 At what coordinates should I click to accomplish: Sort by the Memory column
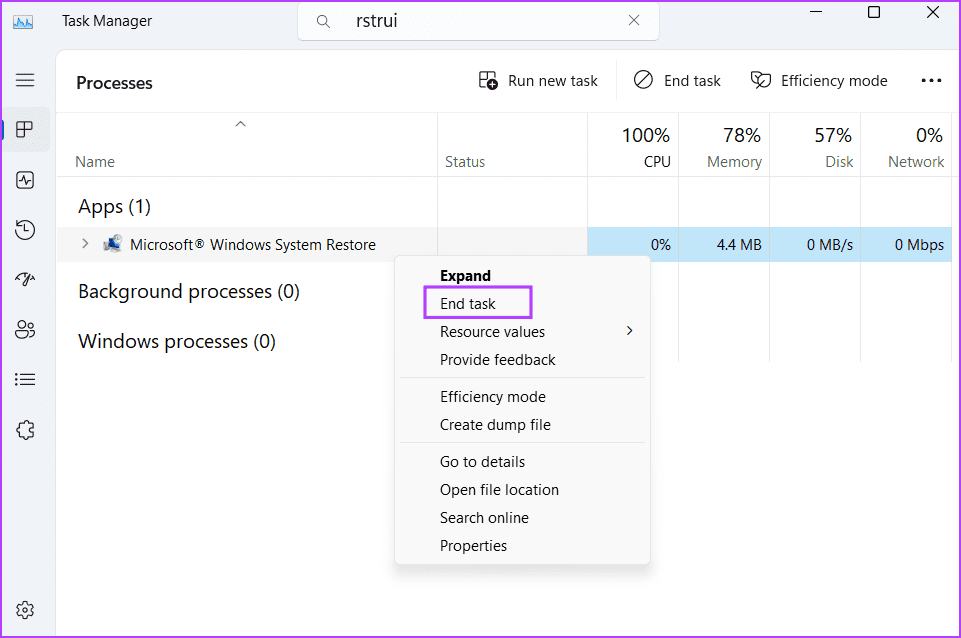pyautogui.click(x=724, y=146)
